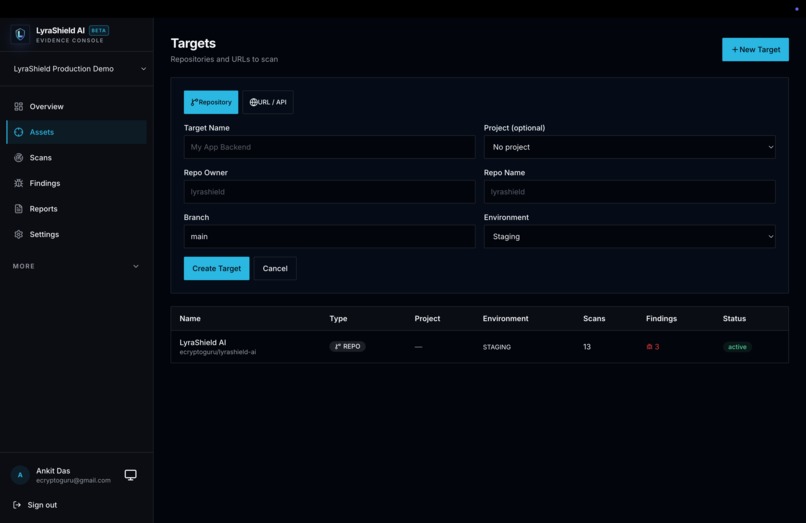Focus the Branch field containing main
Screen dimensions: 806x523
point(329,237)
